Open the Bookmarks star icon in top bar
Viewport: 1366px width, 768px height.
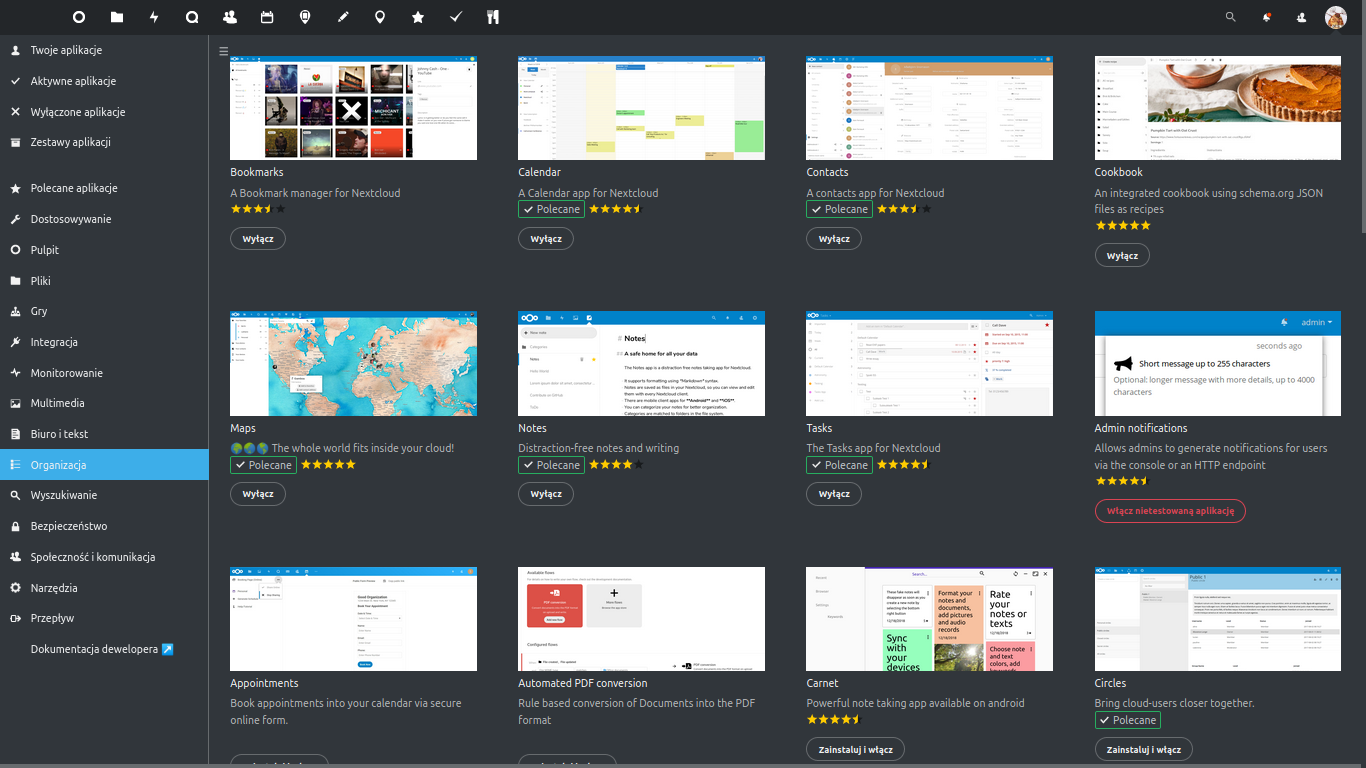click(418, 17)
